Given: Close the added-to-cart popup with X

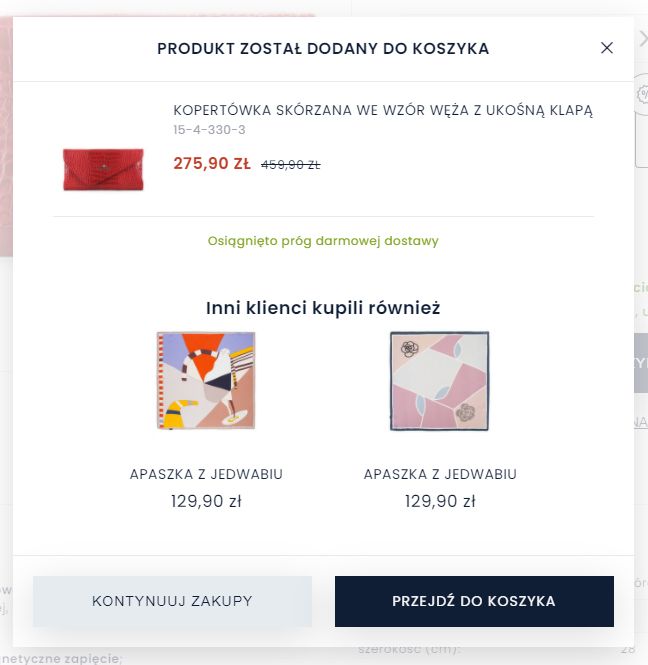Looking at the screenshot, I should coord(606,48).
